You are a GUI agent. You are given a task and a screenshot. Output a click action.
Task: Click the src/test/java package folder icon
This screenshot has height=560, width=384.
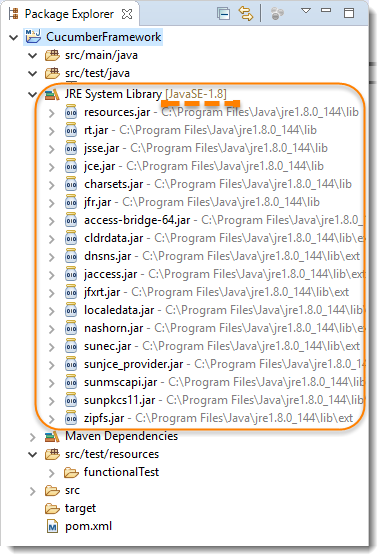52,73
